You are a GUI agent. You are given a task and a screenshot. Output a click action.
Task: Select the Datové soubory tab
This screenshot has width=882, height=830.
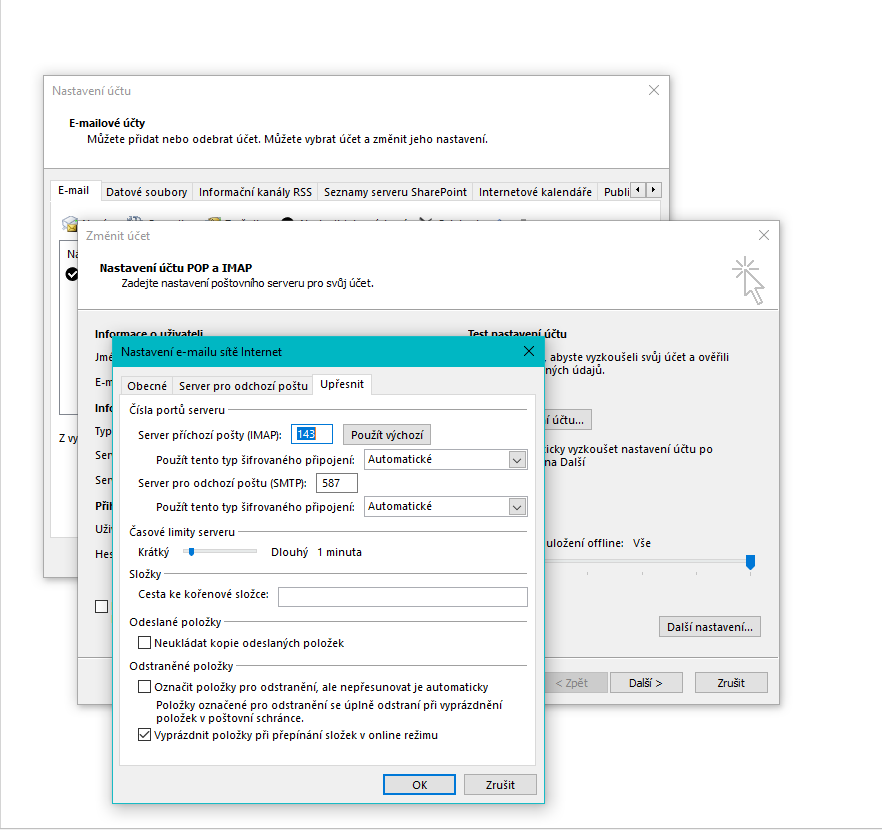(146, 192)
